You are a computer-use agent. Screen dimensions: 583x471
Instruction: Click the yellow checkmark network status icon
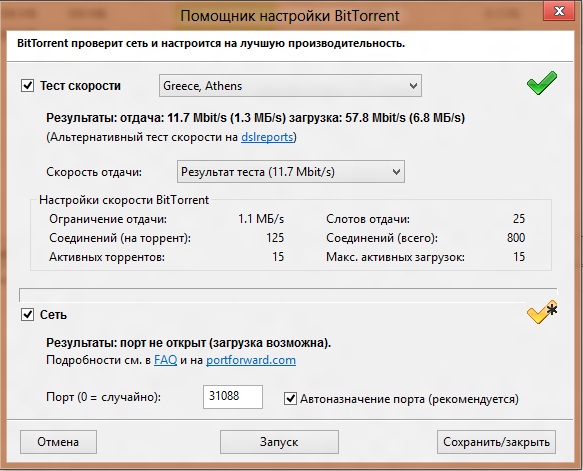(542, 312)
